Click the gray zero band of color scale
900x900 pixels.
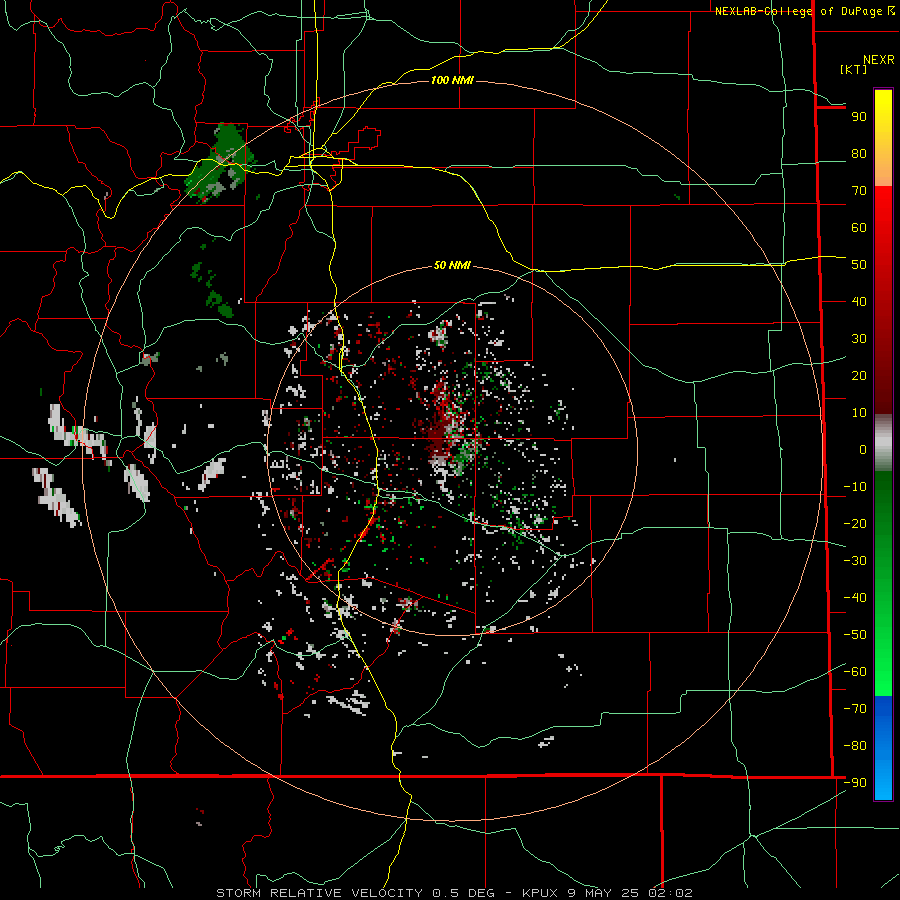(883, 443)
